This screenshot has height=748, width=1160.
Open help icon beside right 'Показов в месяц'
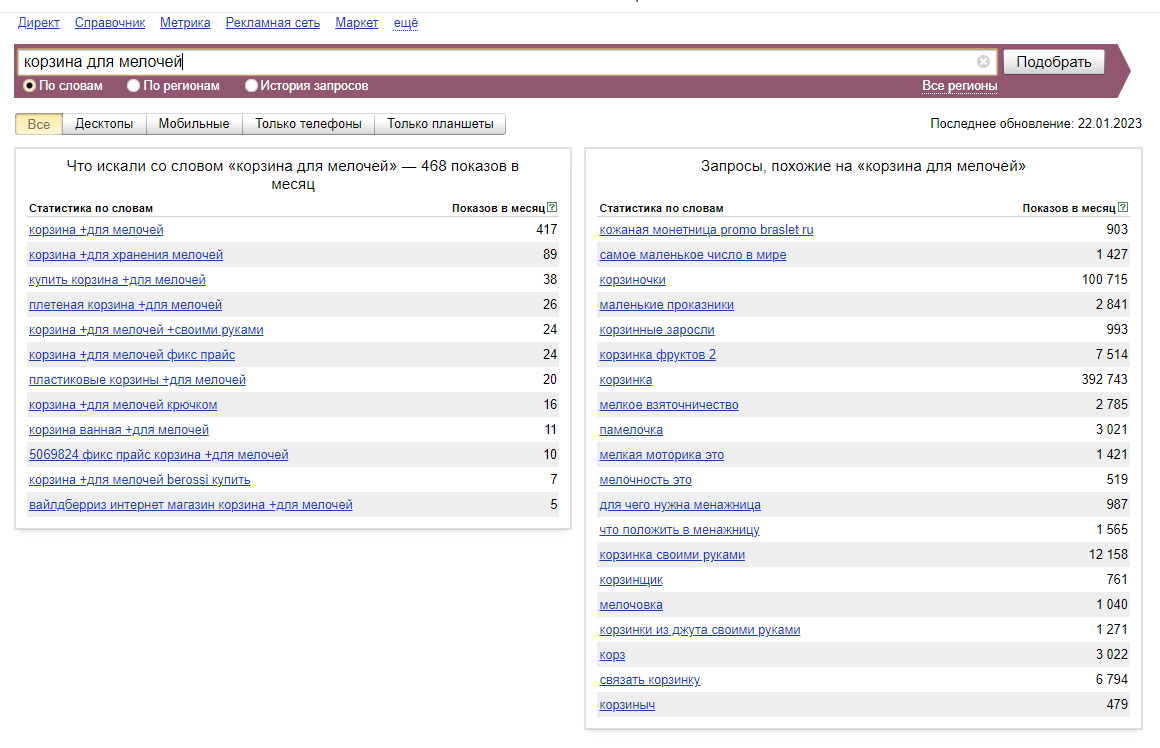(x=1123, y=208)
